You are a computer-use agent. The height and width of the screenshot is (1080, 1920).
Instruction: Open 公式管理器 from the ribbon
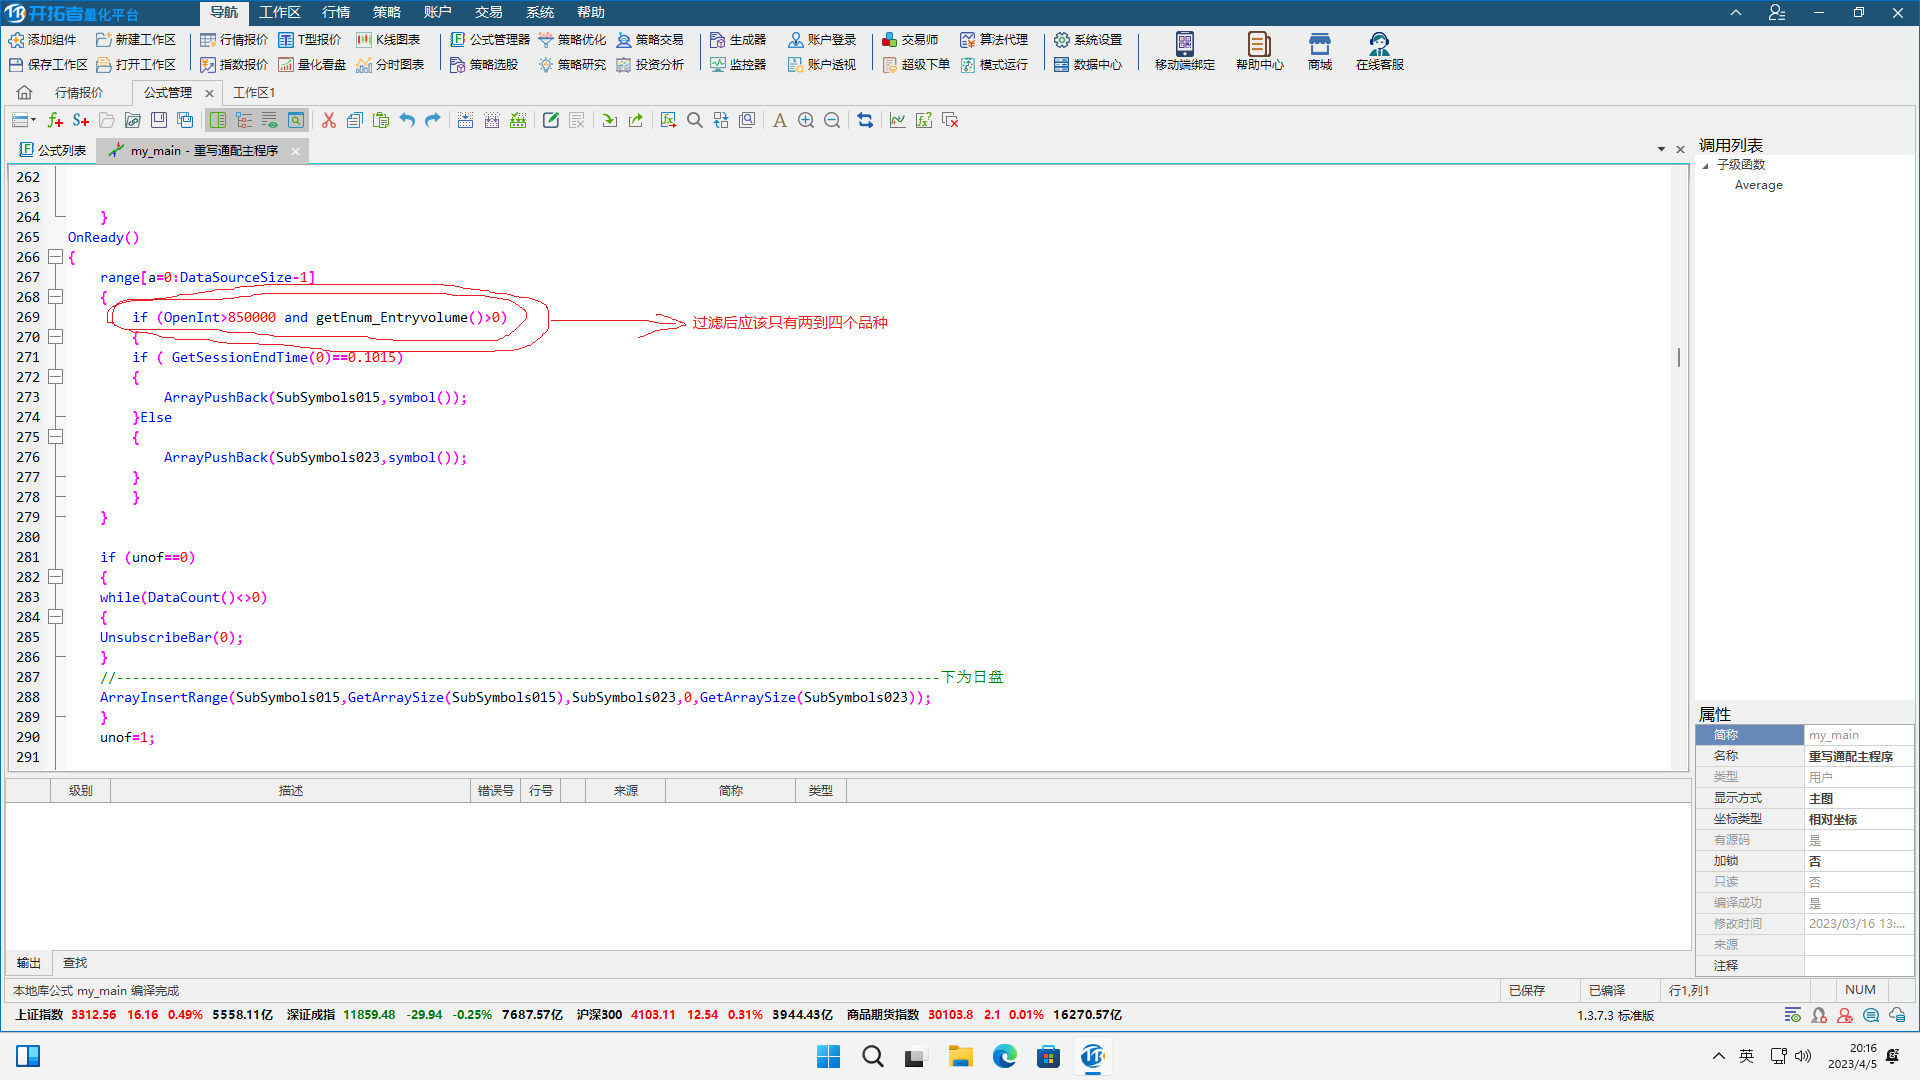[x=490, y=39]
